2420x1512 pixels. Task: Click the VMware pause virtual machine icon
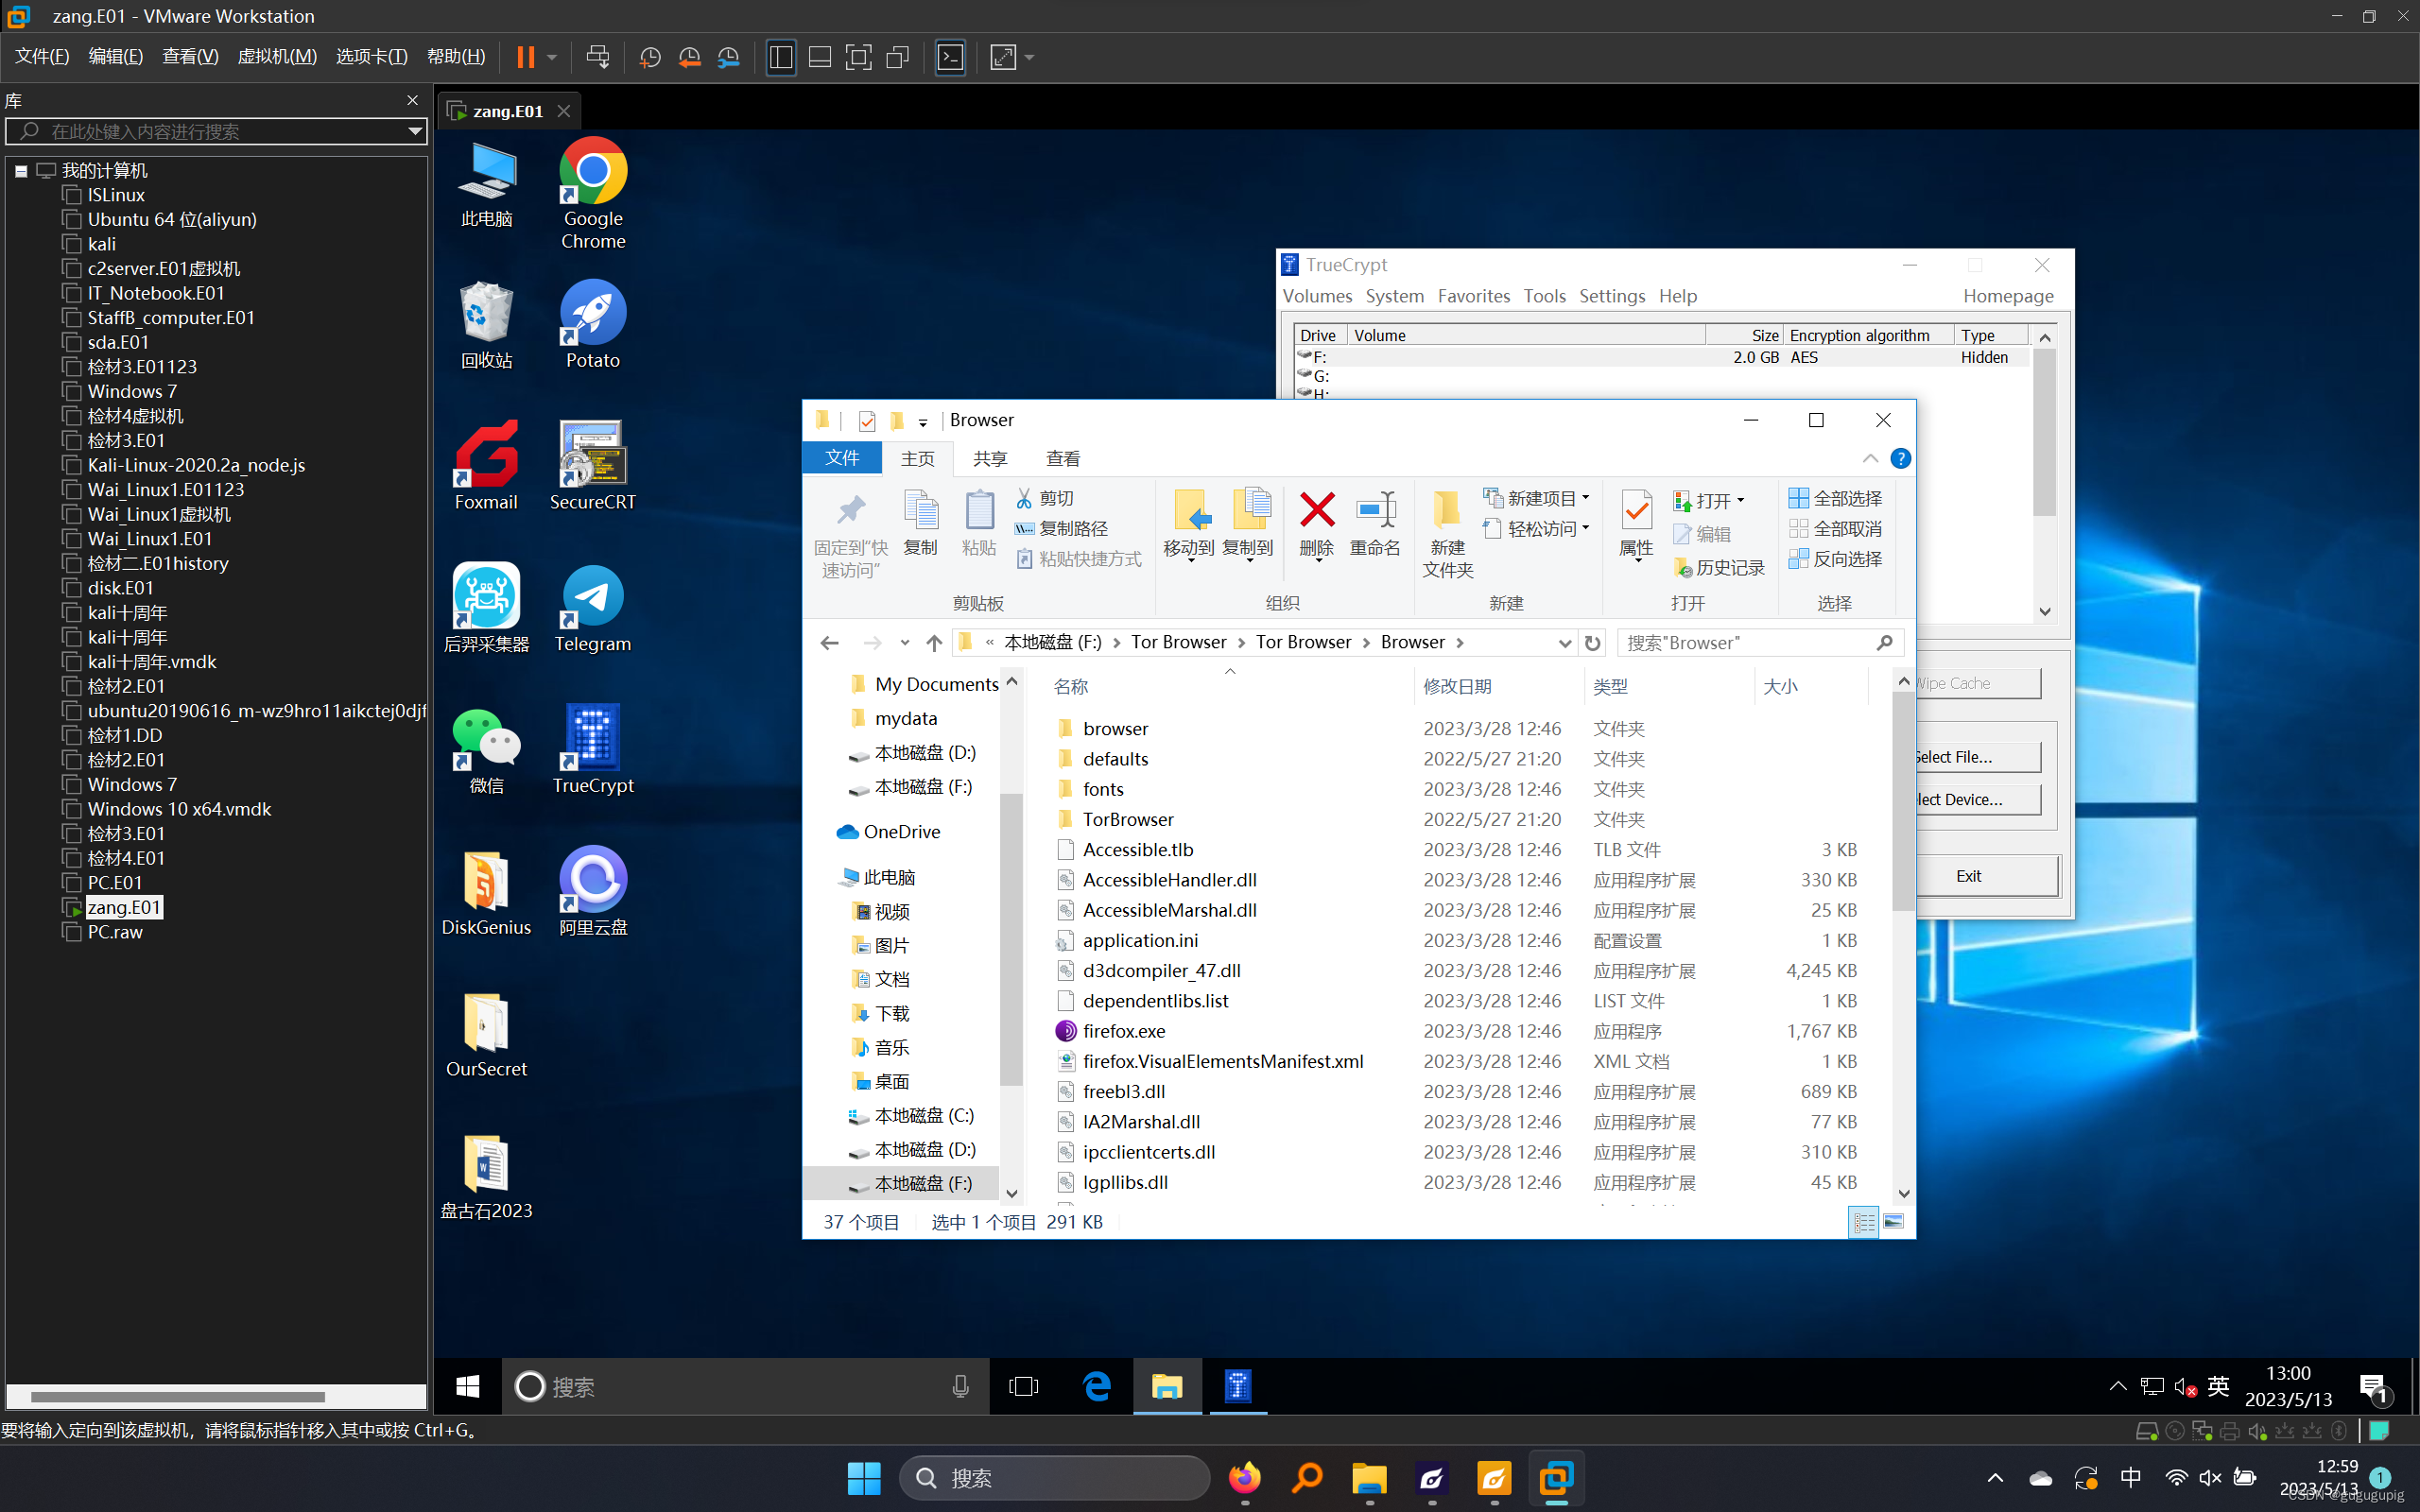525,57
